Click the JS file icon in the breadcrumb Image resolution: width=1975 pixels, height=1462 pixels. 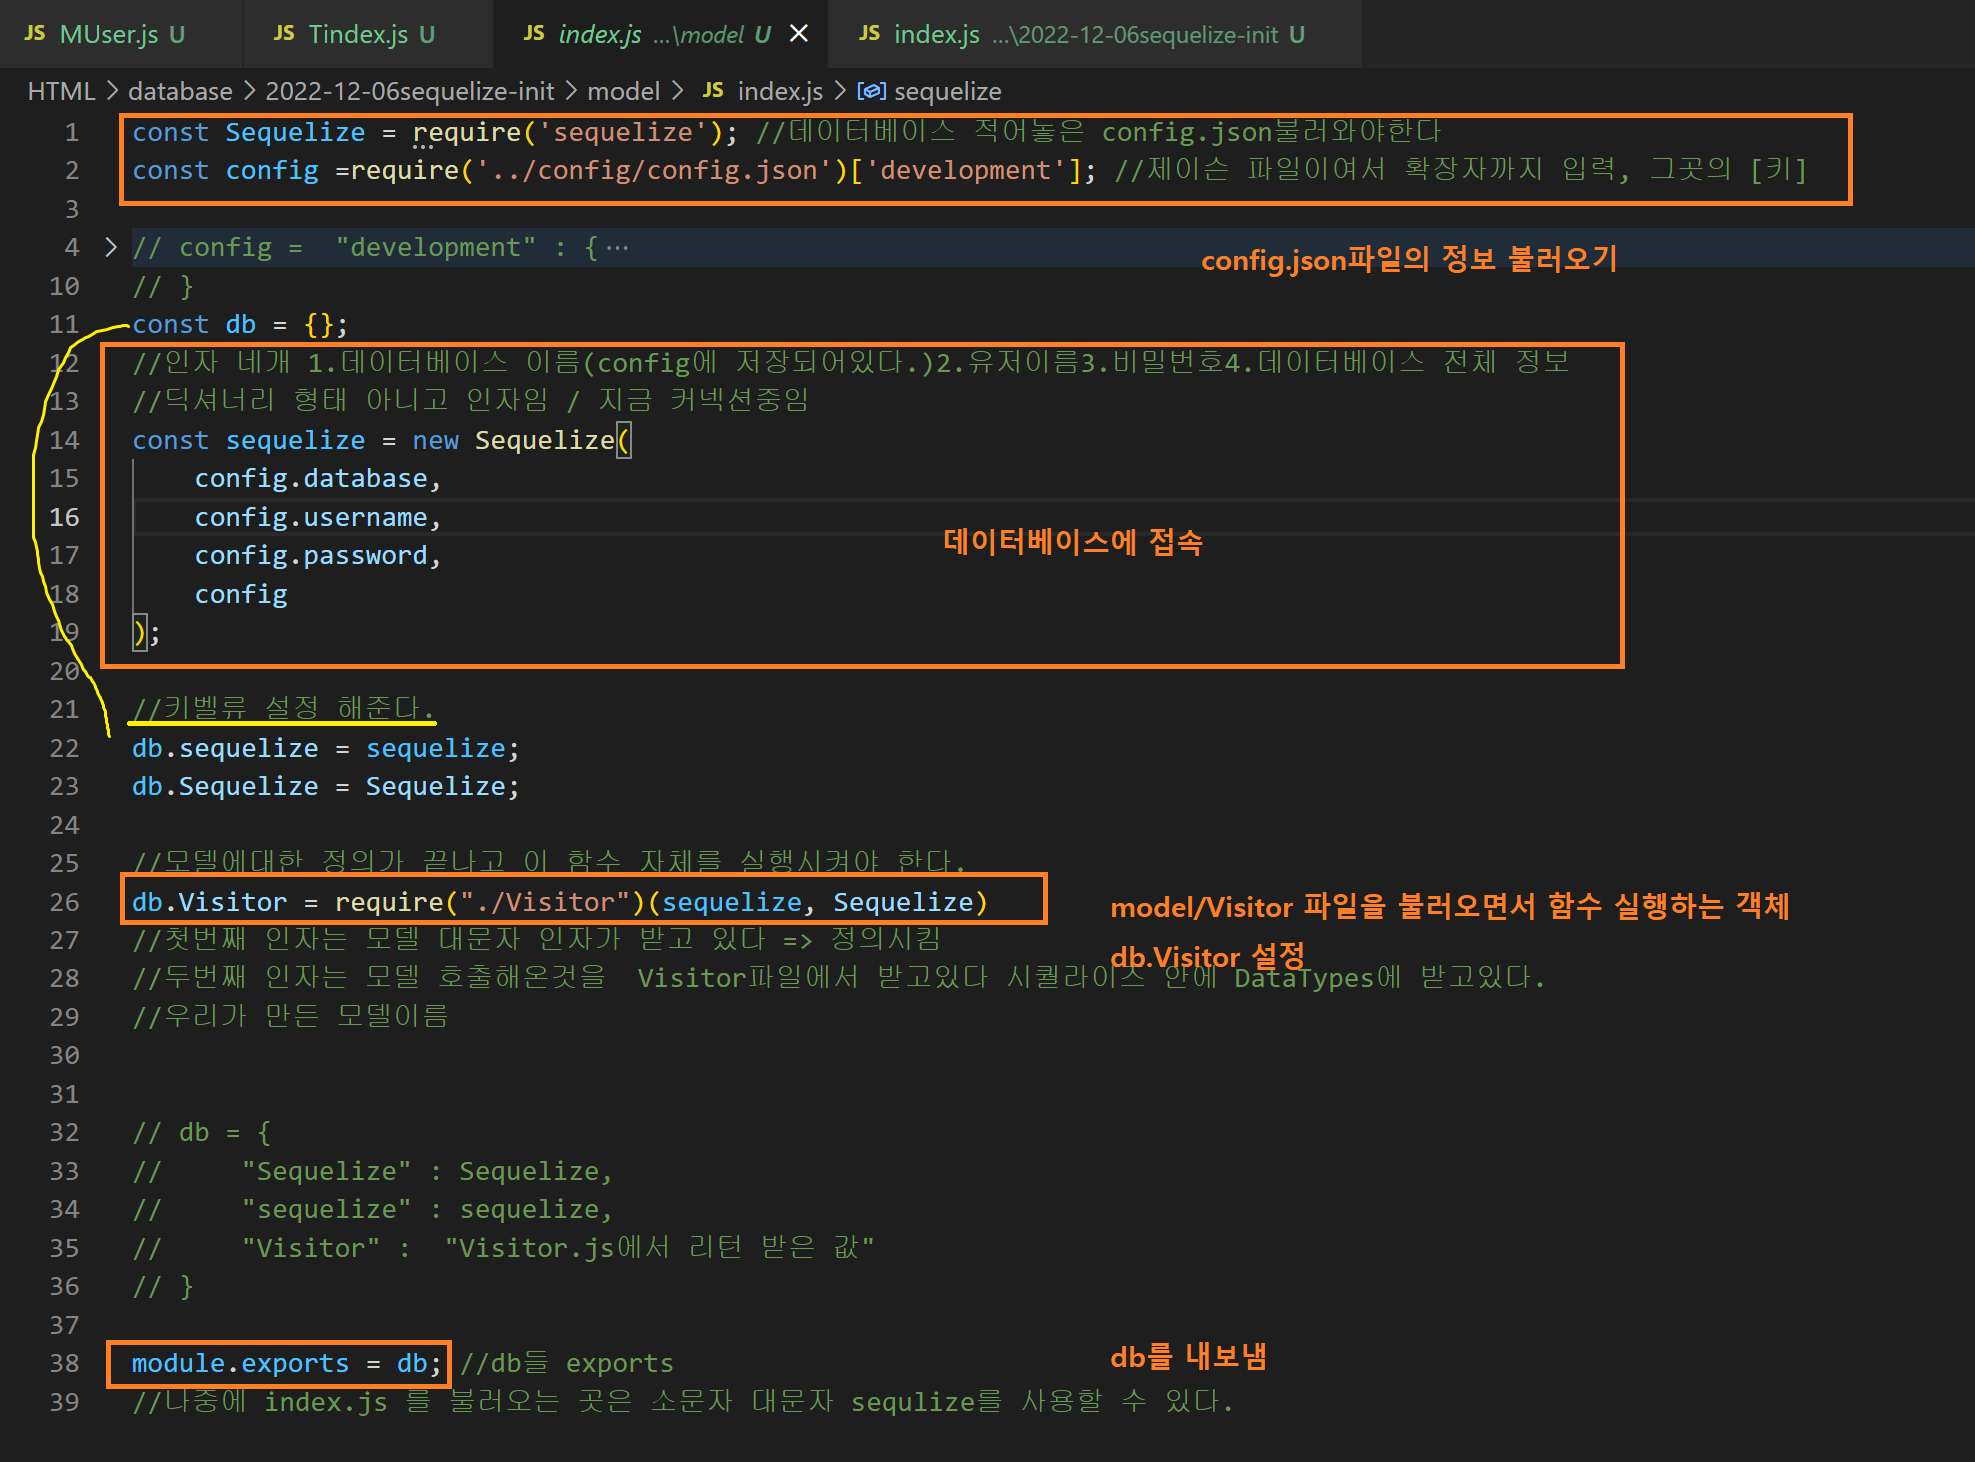tap(713, 91)
